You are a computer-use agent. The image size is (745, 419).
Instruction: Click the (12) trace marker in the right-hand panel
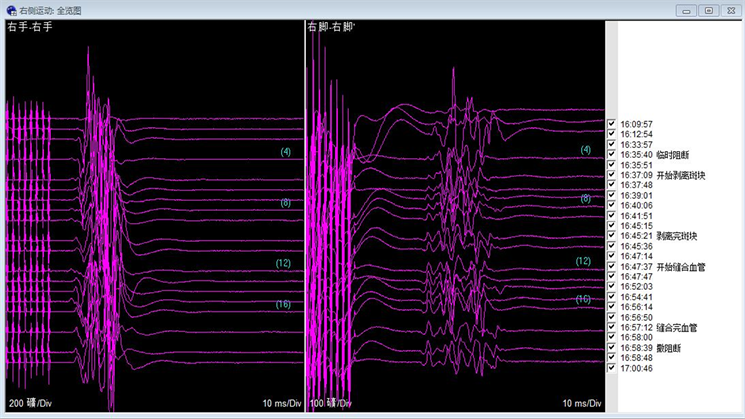(584, 261)
